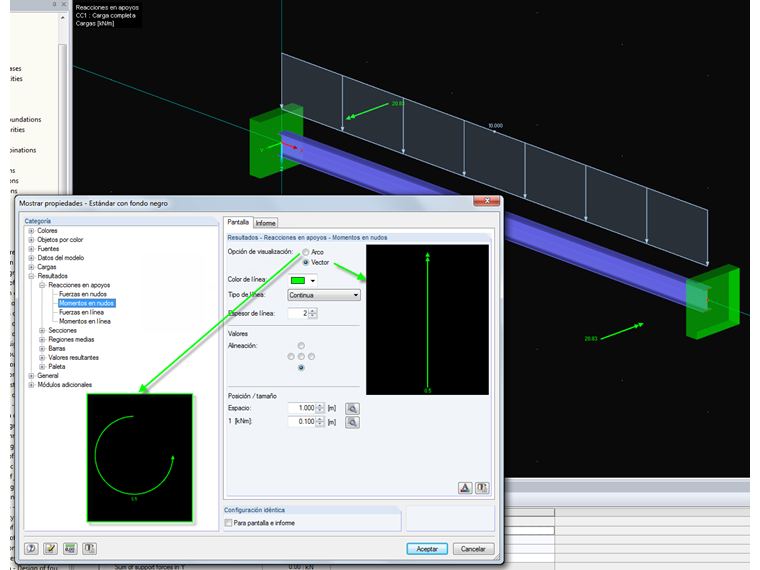Select the Vector visualization option
The image size is (760, 570).
point(306,262)
